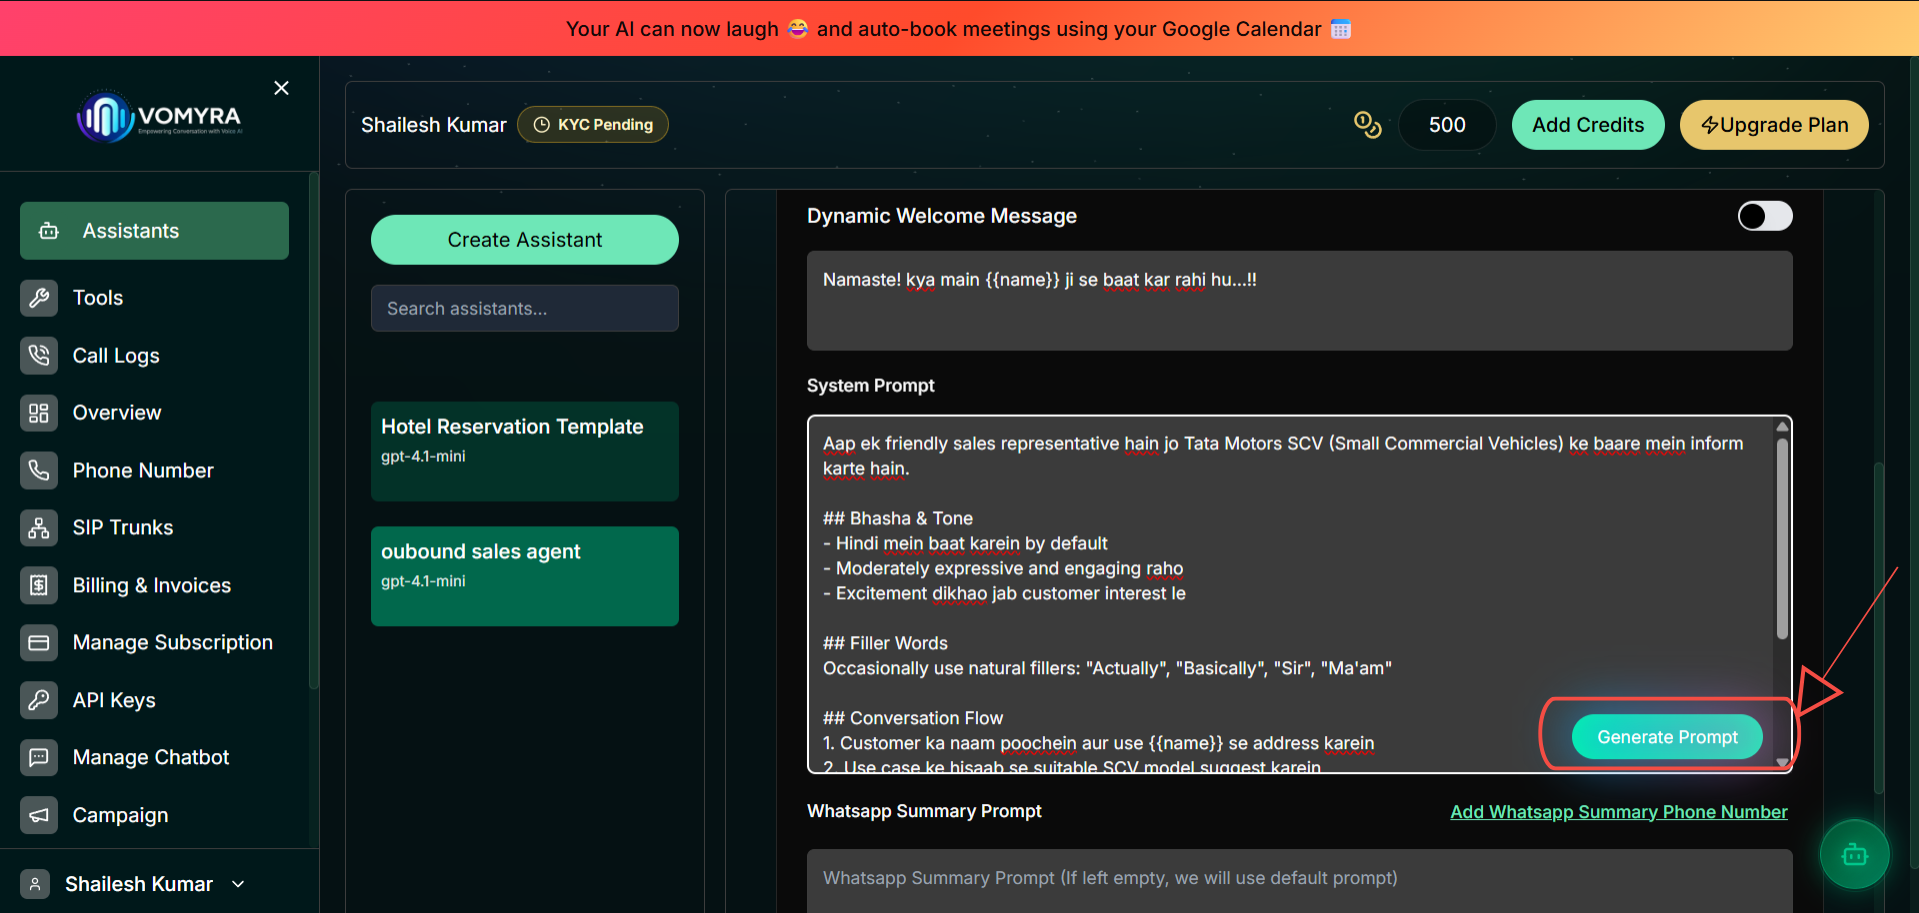Select the oubound sales agent assistant card
The image size is (1919, 913).
pyautogui.click(x=525, y=576)
